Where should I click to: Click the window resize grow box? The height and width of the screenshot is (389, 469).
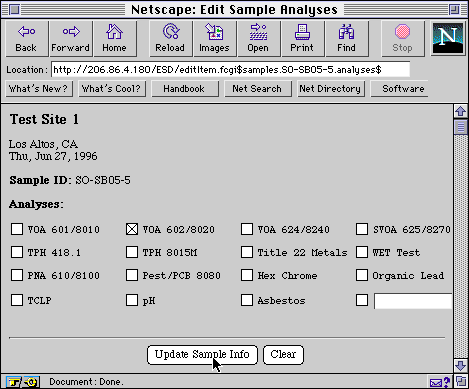click(461, 381)
